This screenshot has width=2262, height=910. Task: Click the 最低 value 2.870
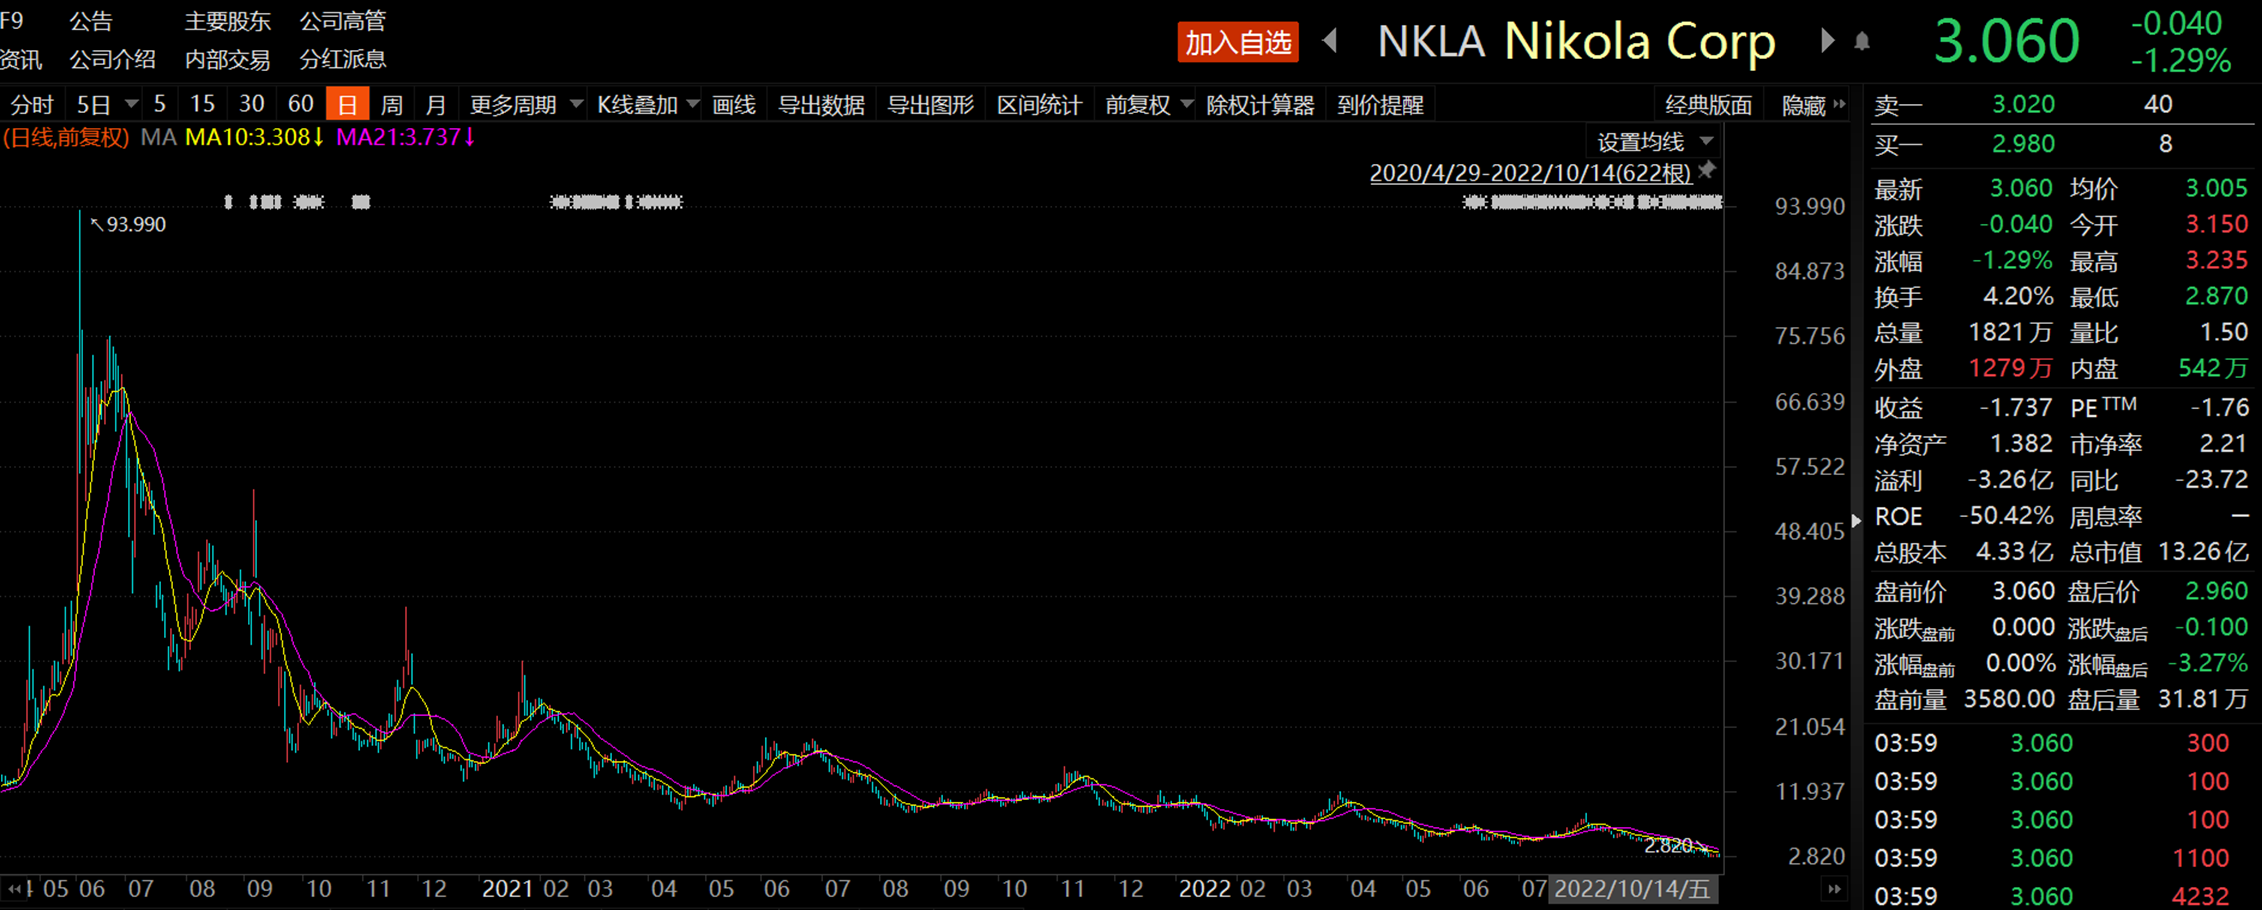click(2216, 297)
